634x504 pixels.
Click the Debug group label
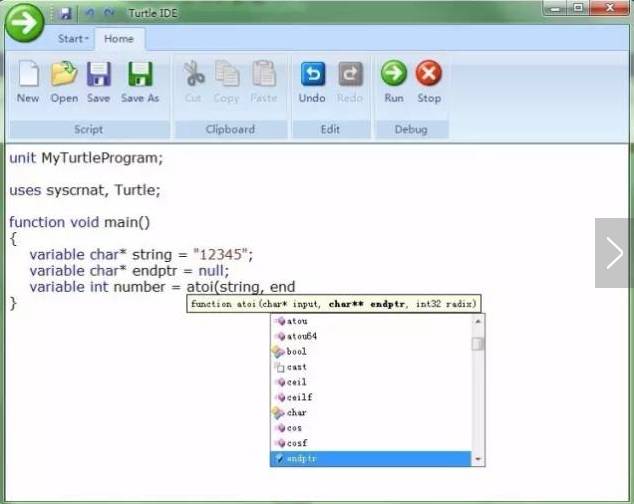411,129
